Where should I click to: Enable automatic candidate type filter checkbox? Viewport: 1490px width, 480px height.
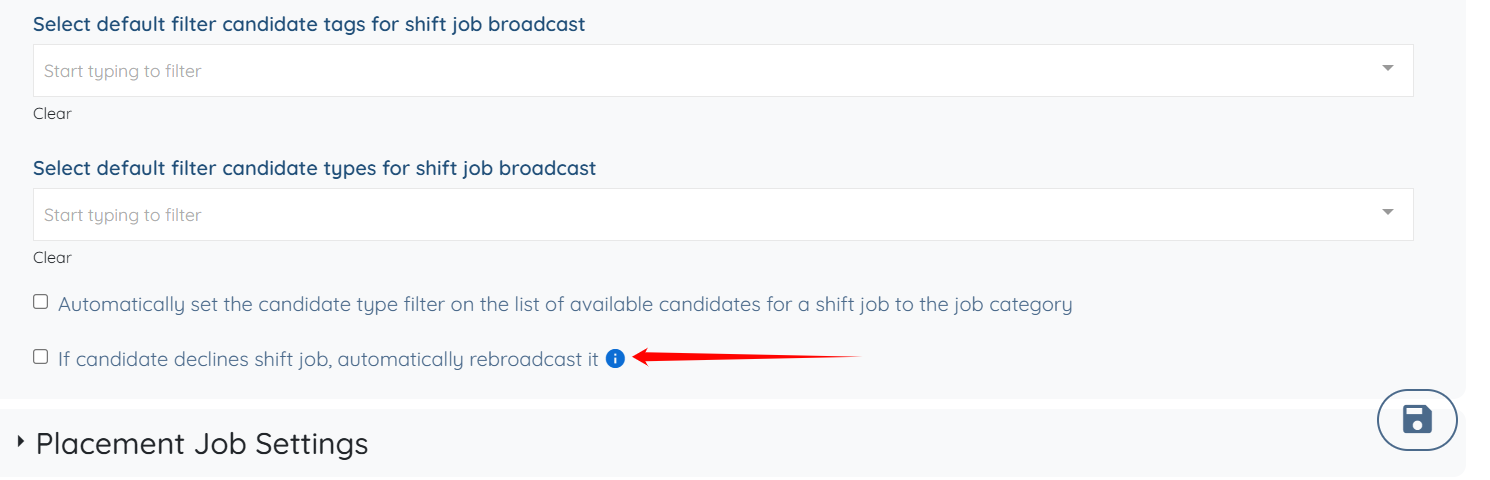(41, 302)
